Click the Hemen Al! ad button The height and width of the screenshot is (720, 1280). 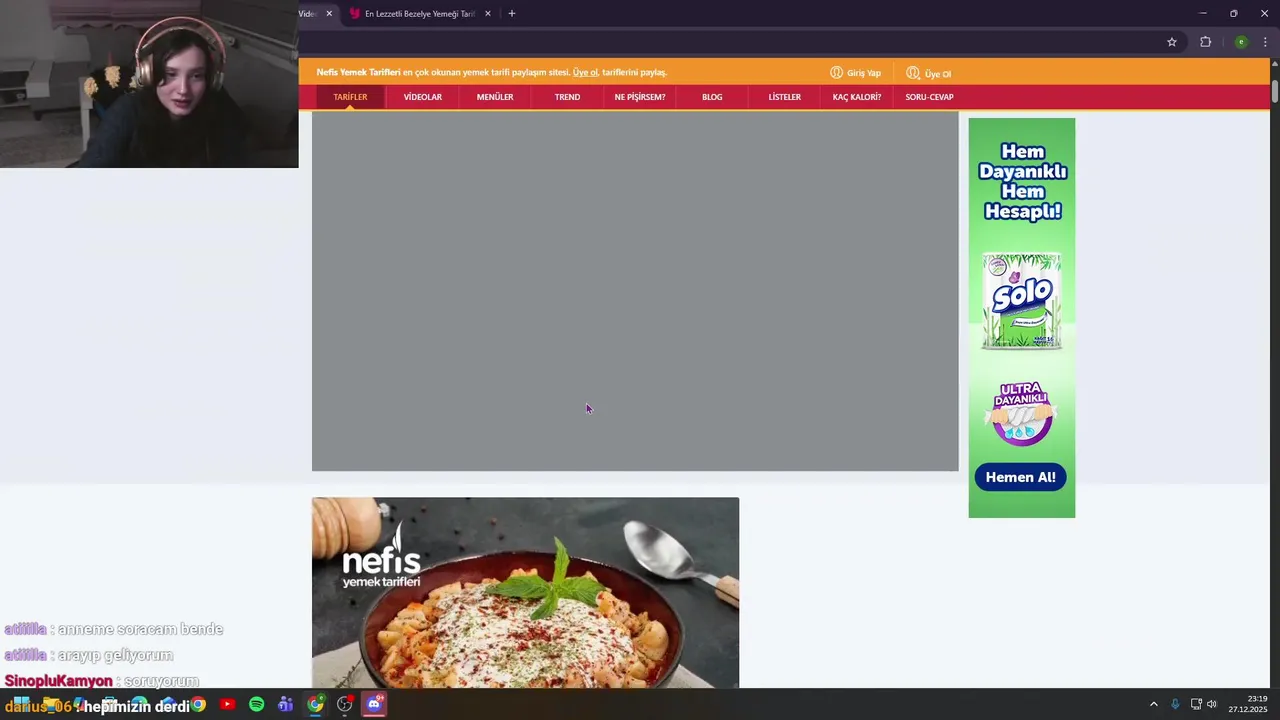pyautogui.click(x=1021, y=477)
